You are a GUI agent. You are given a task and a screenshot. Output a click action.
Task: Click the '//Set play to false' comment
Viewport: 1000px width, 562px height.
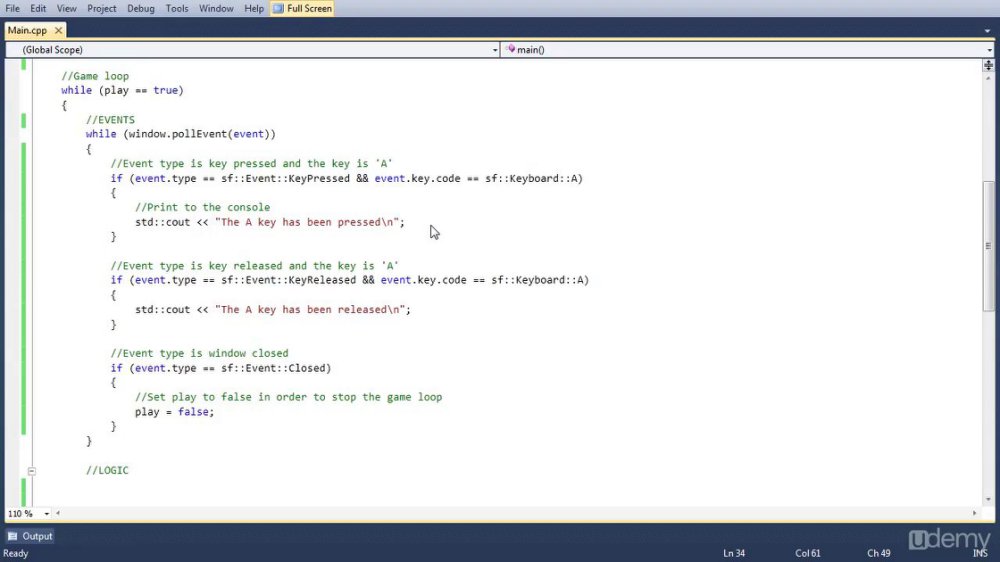tap(288, 397)
